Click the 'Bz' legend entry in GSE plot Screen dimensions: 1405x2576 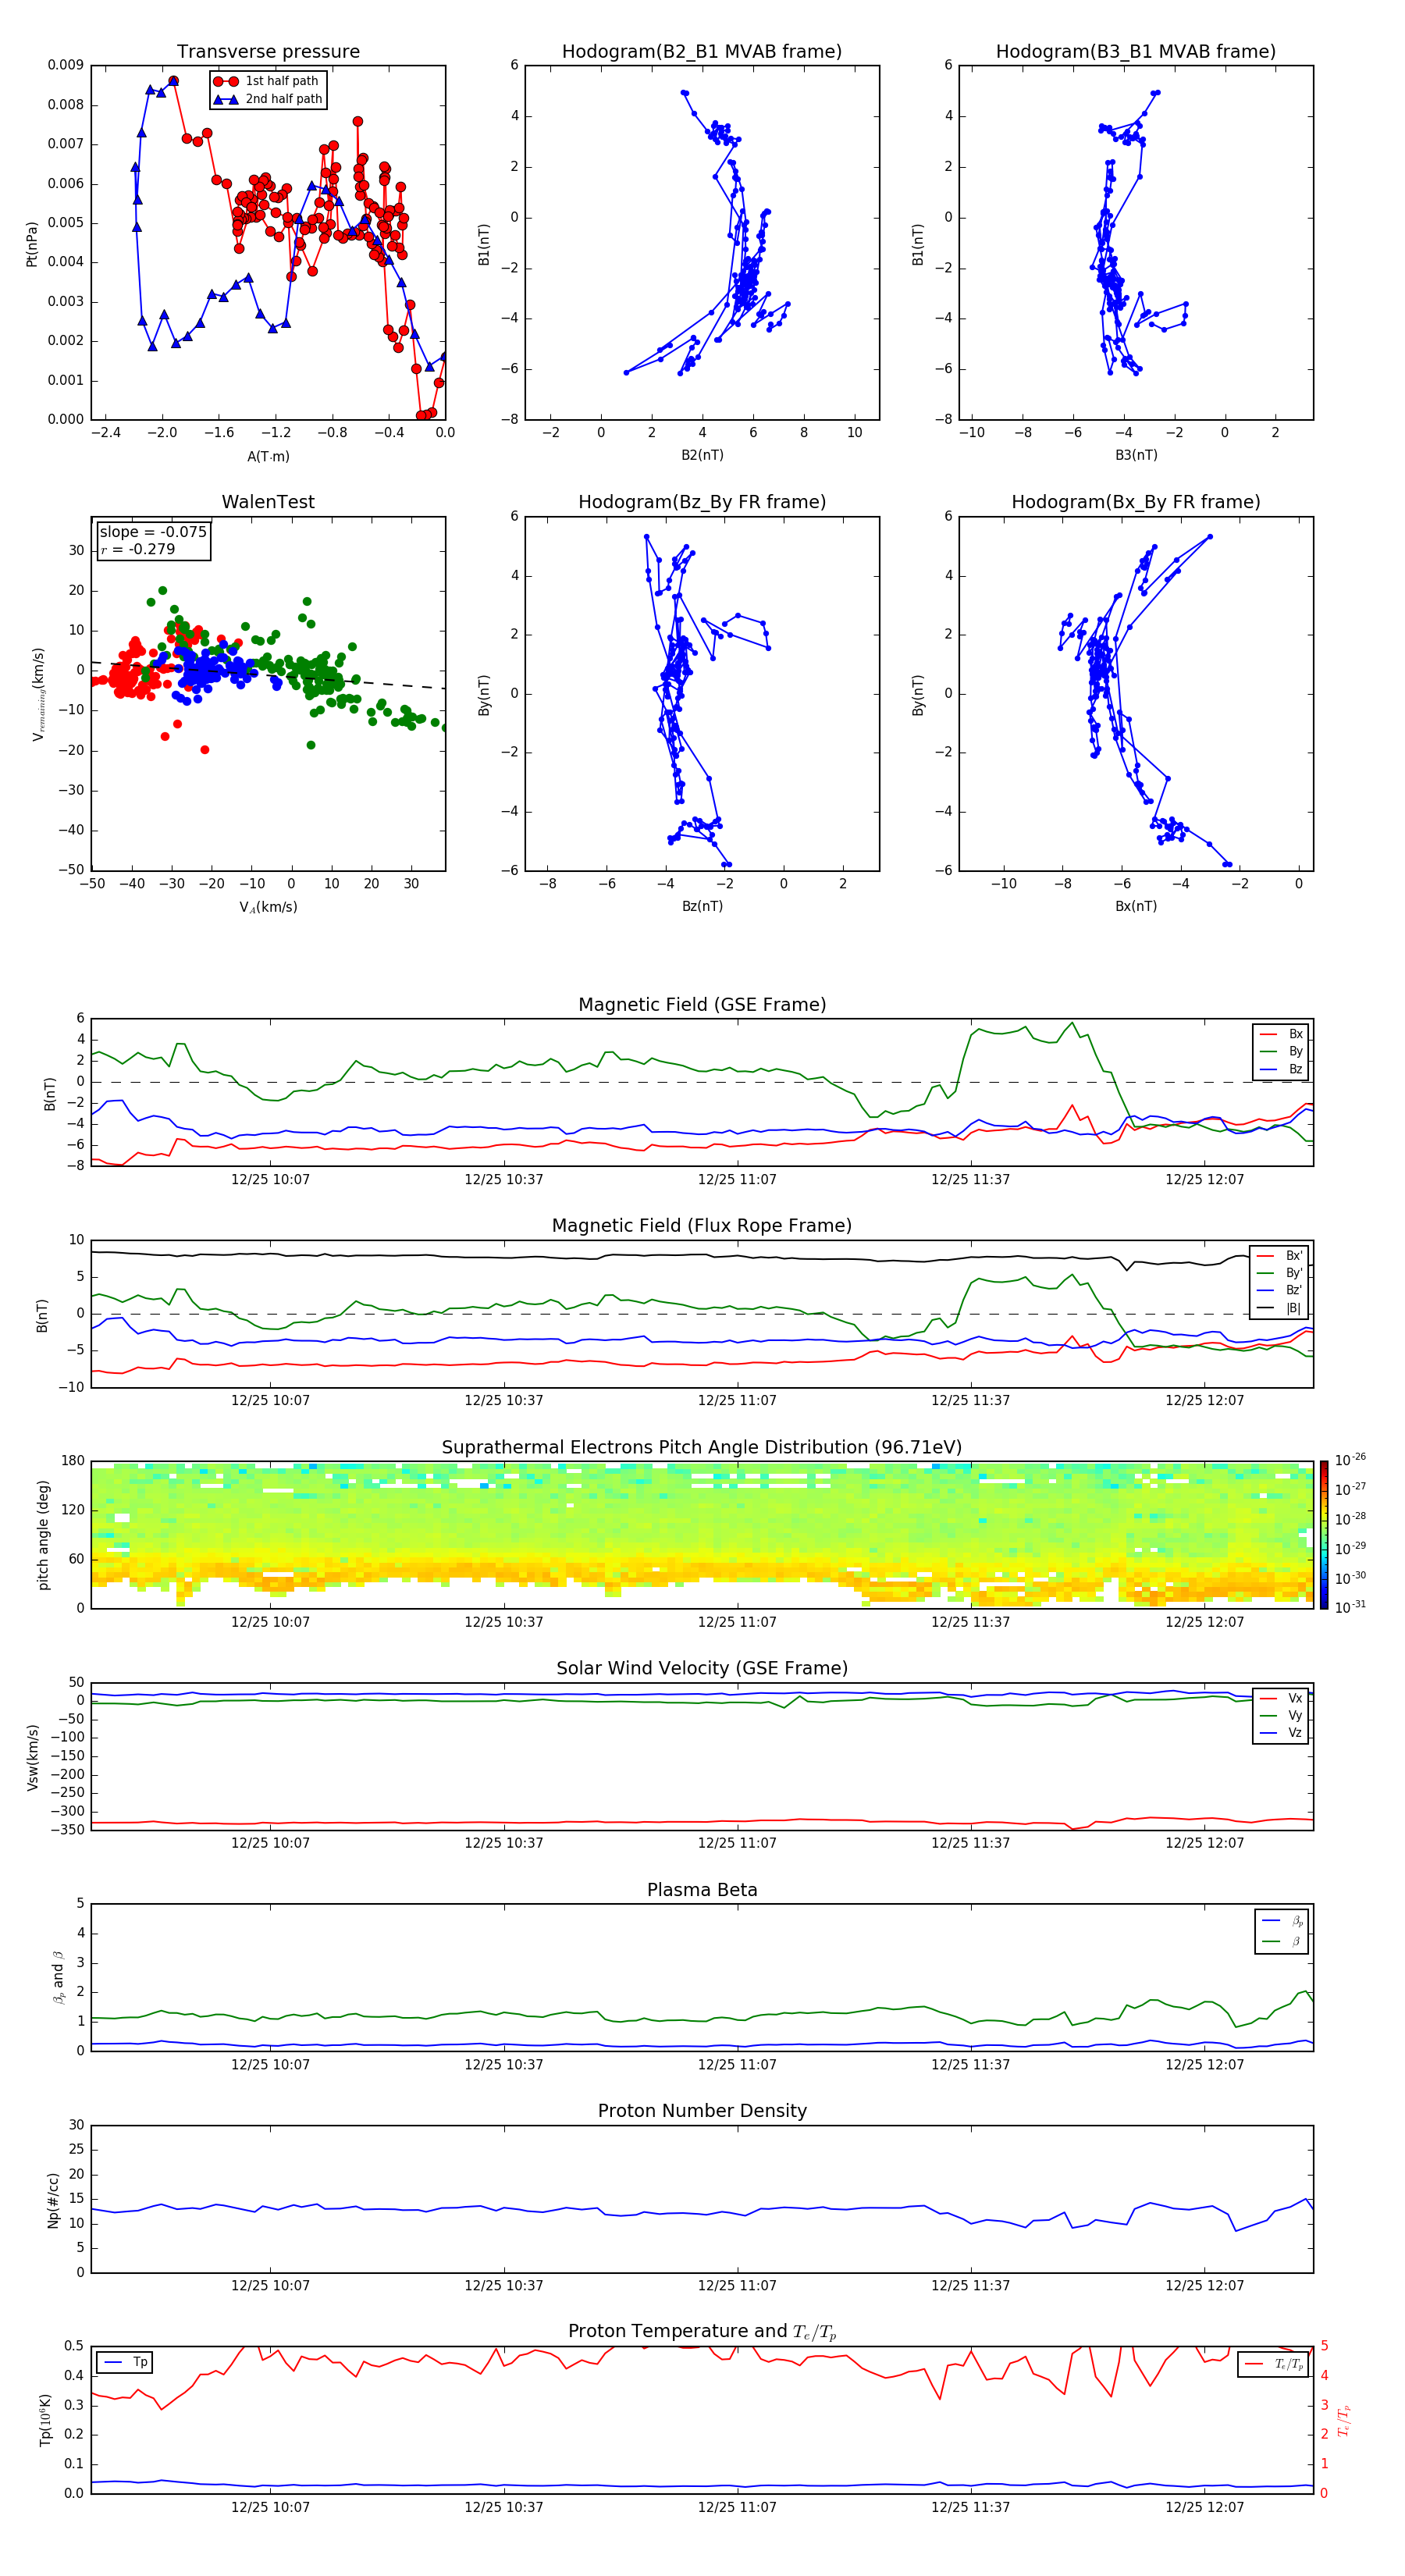(x=1283, y=1069)
